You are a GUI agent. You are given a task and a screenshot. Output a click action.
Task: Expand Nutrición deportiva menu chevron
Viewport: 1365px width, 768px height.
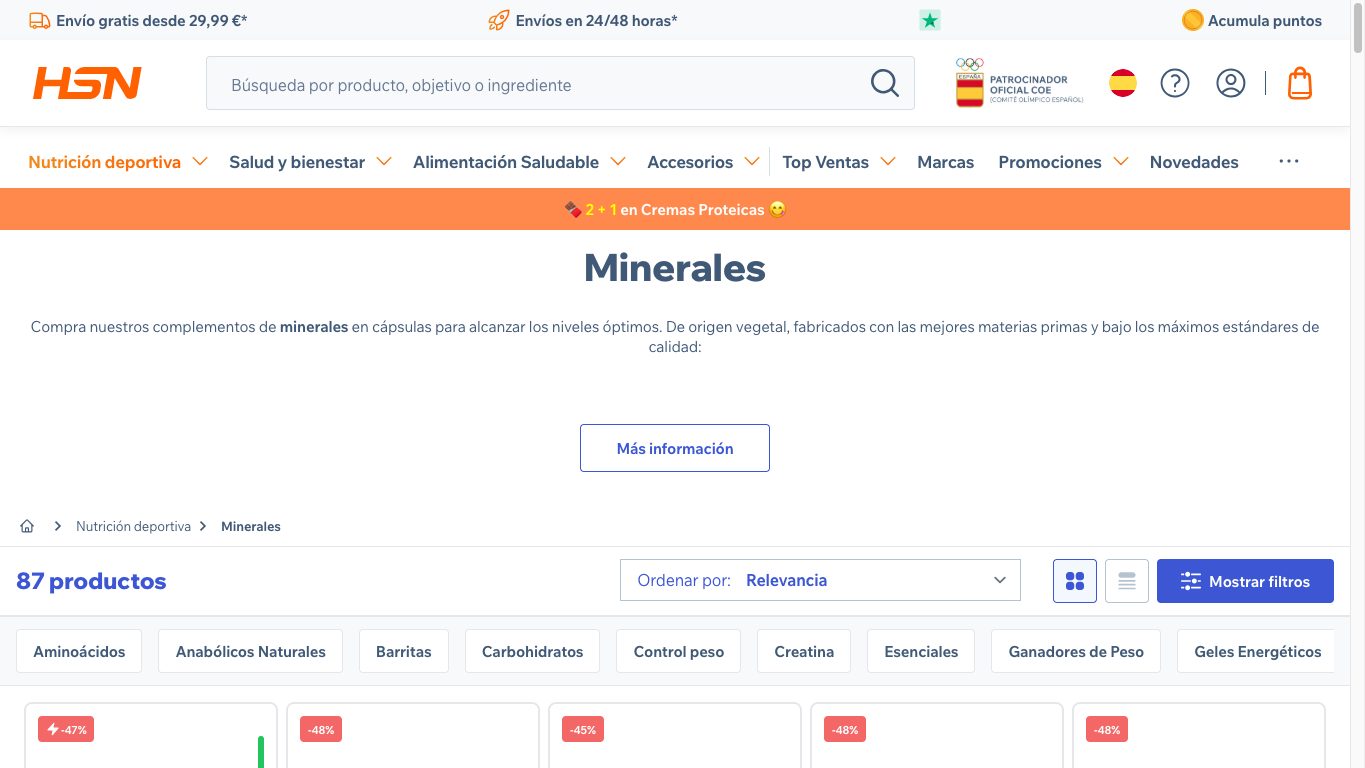pyautogui.click(x=200, y=161)
